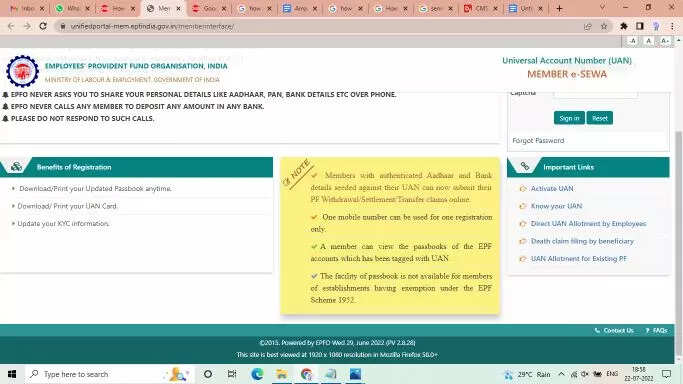Increase font size with A+ button

click(665, 40)
